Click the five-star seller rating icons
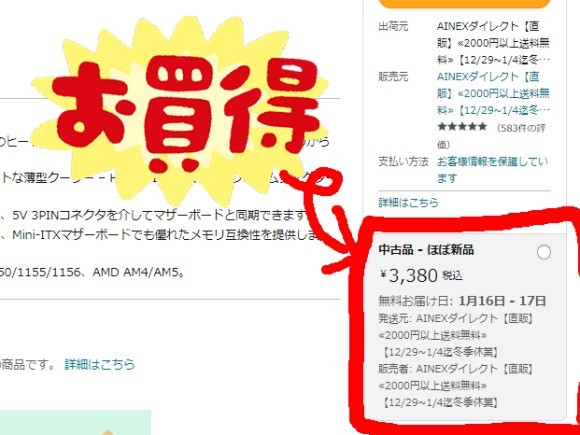Screen dimensions: 580x435 [x=462, y=127]
